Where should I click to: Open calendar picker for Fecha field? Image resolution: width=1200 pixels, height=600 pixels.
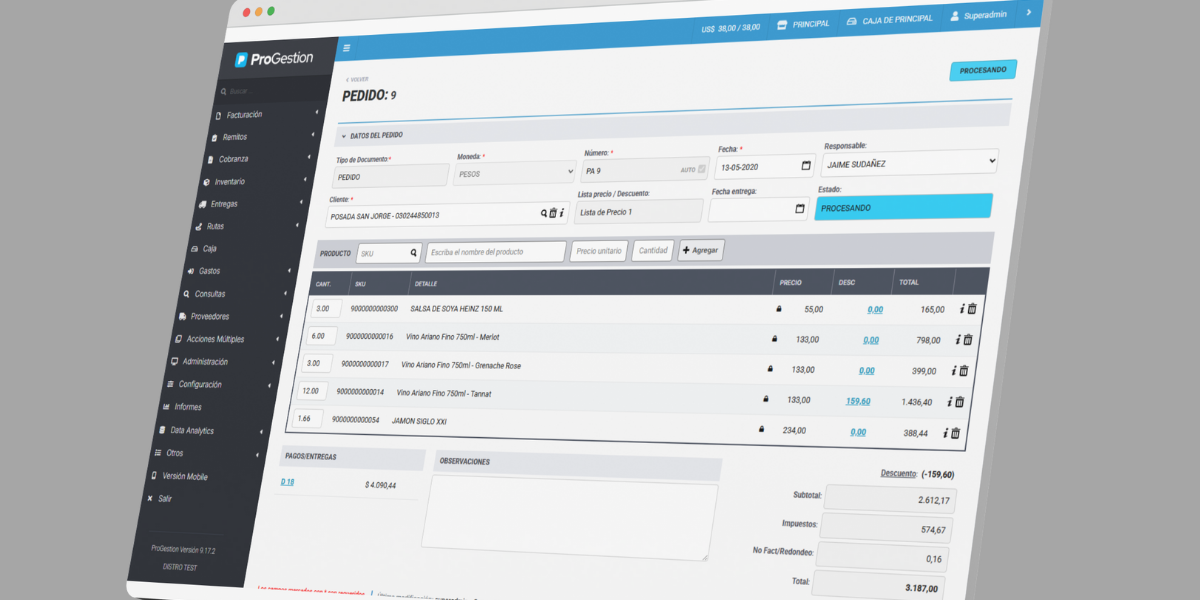point(806,166)
